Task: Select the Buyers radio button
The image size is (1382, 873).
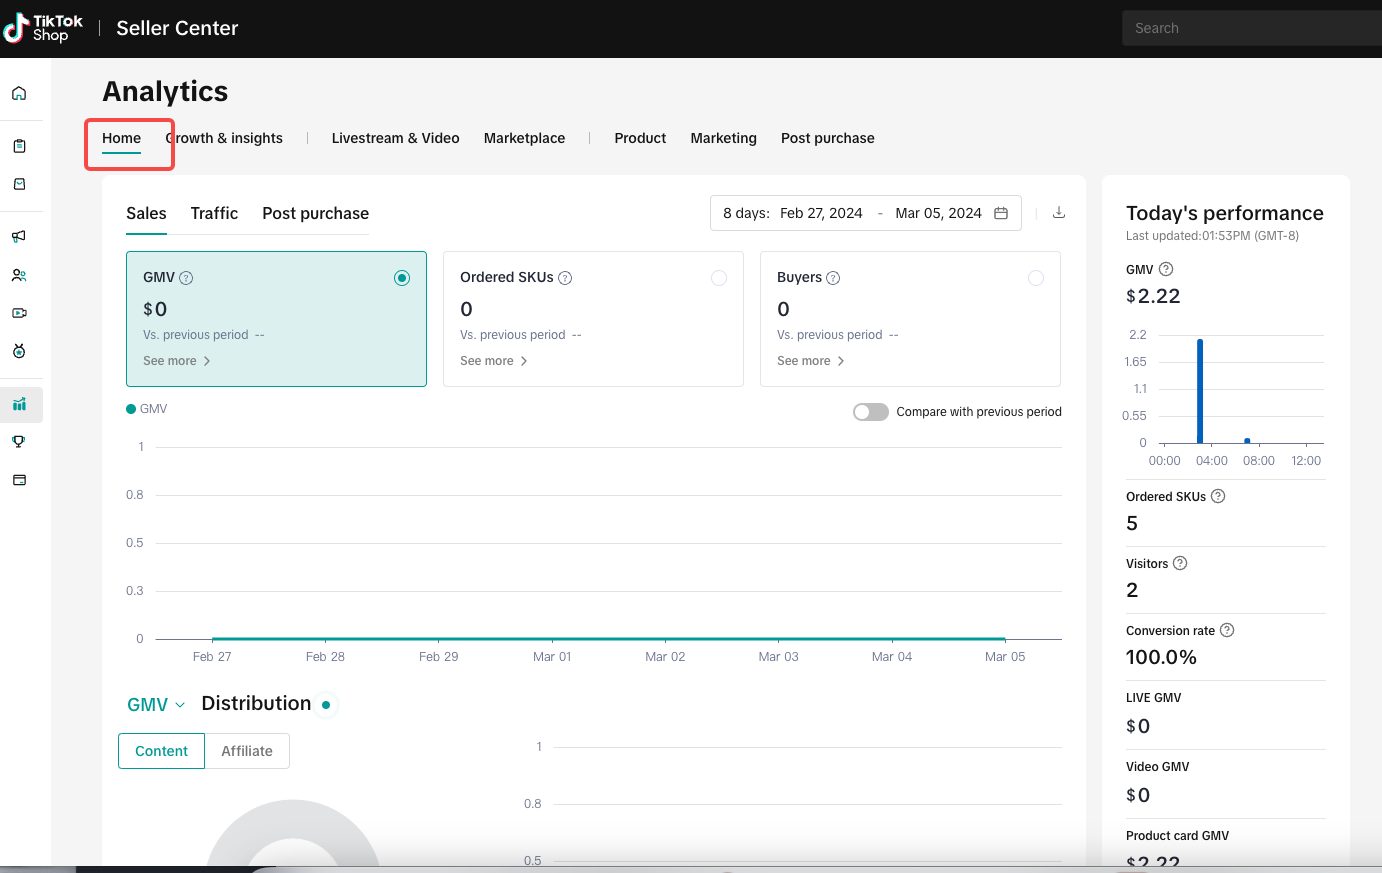Action: click(1035, 278)
